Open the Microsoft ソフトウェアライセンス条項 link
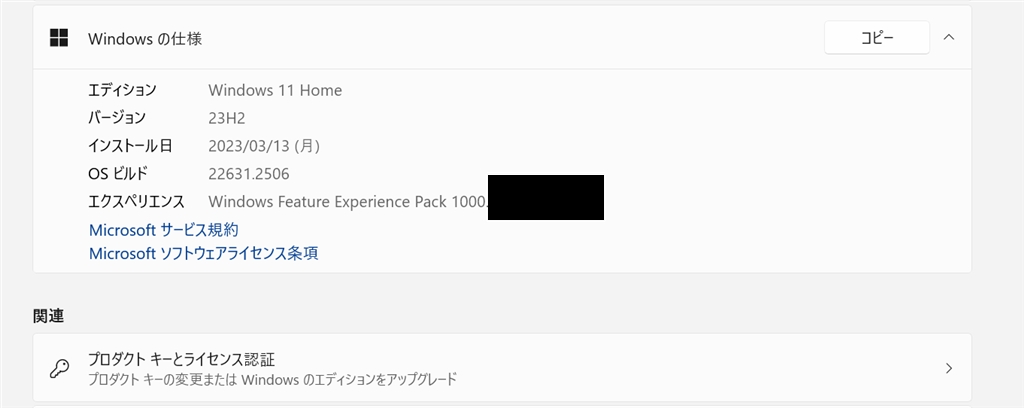The height and width of the screenshot is (408, 1024). tap(203, 254)
